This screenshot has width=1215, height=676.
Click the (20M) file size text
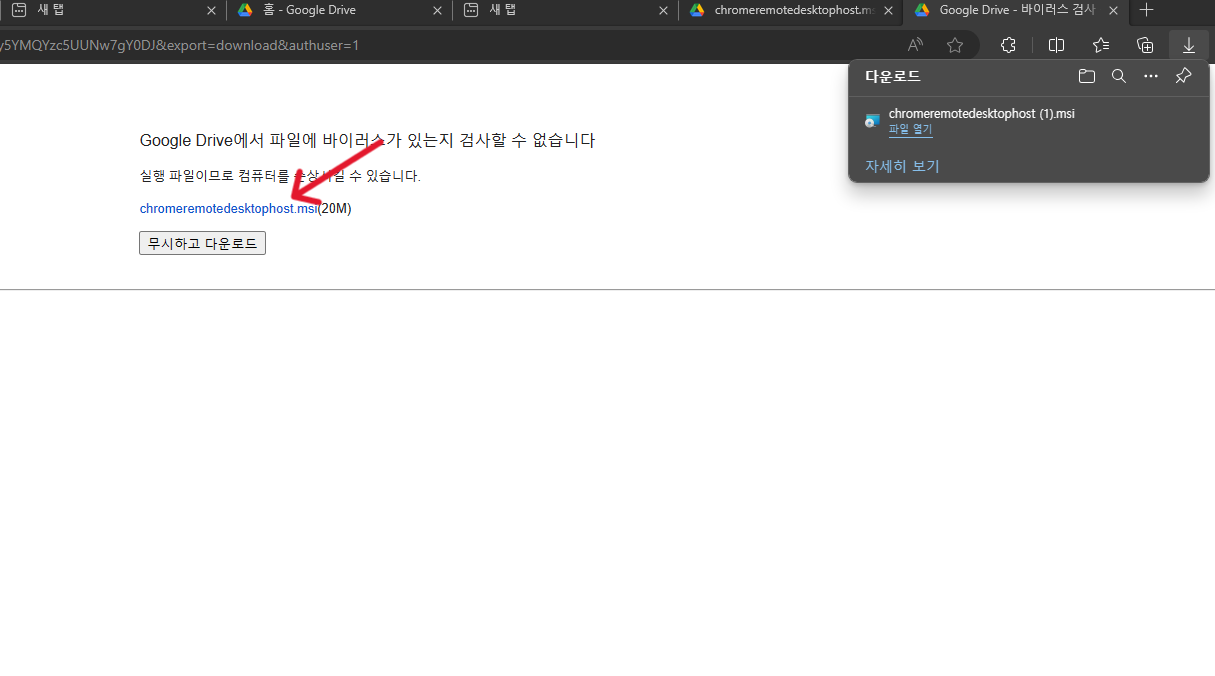334,208
